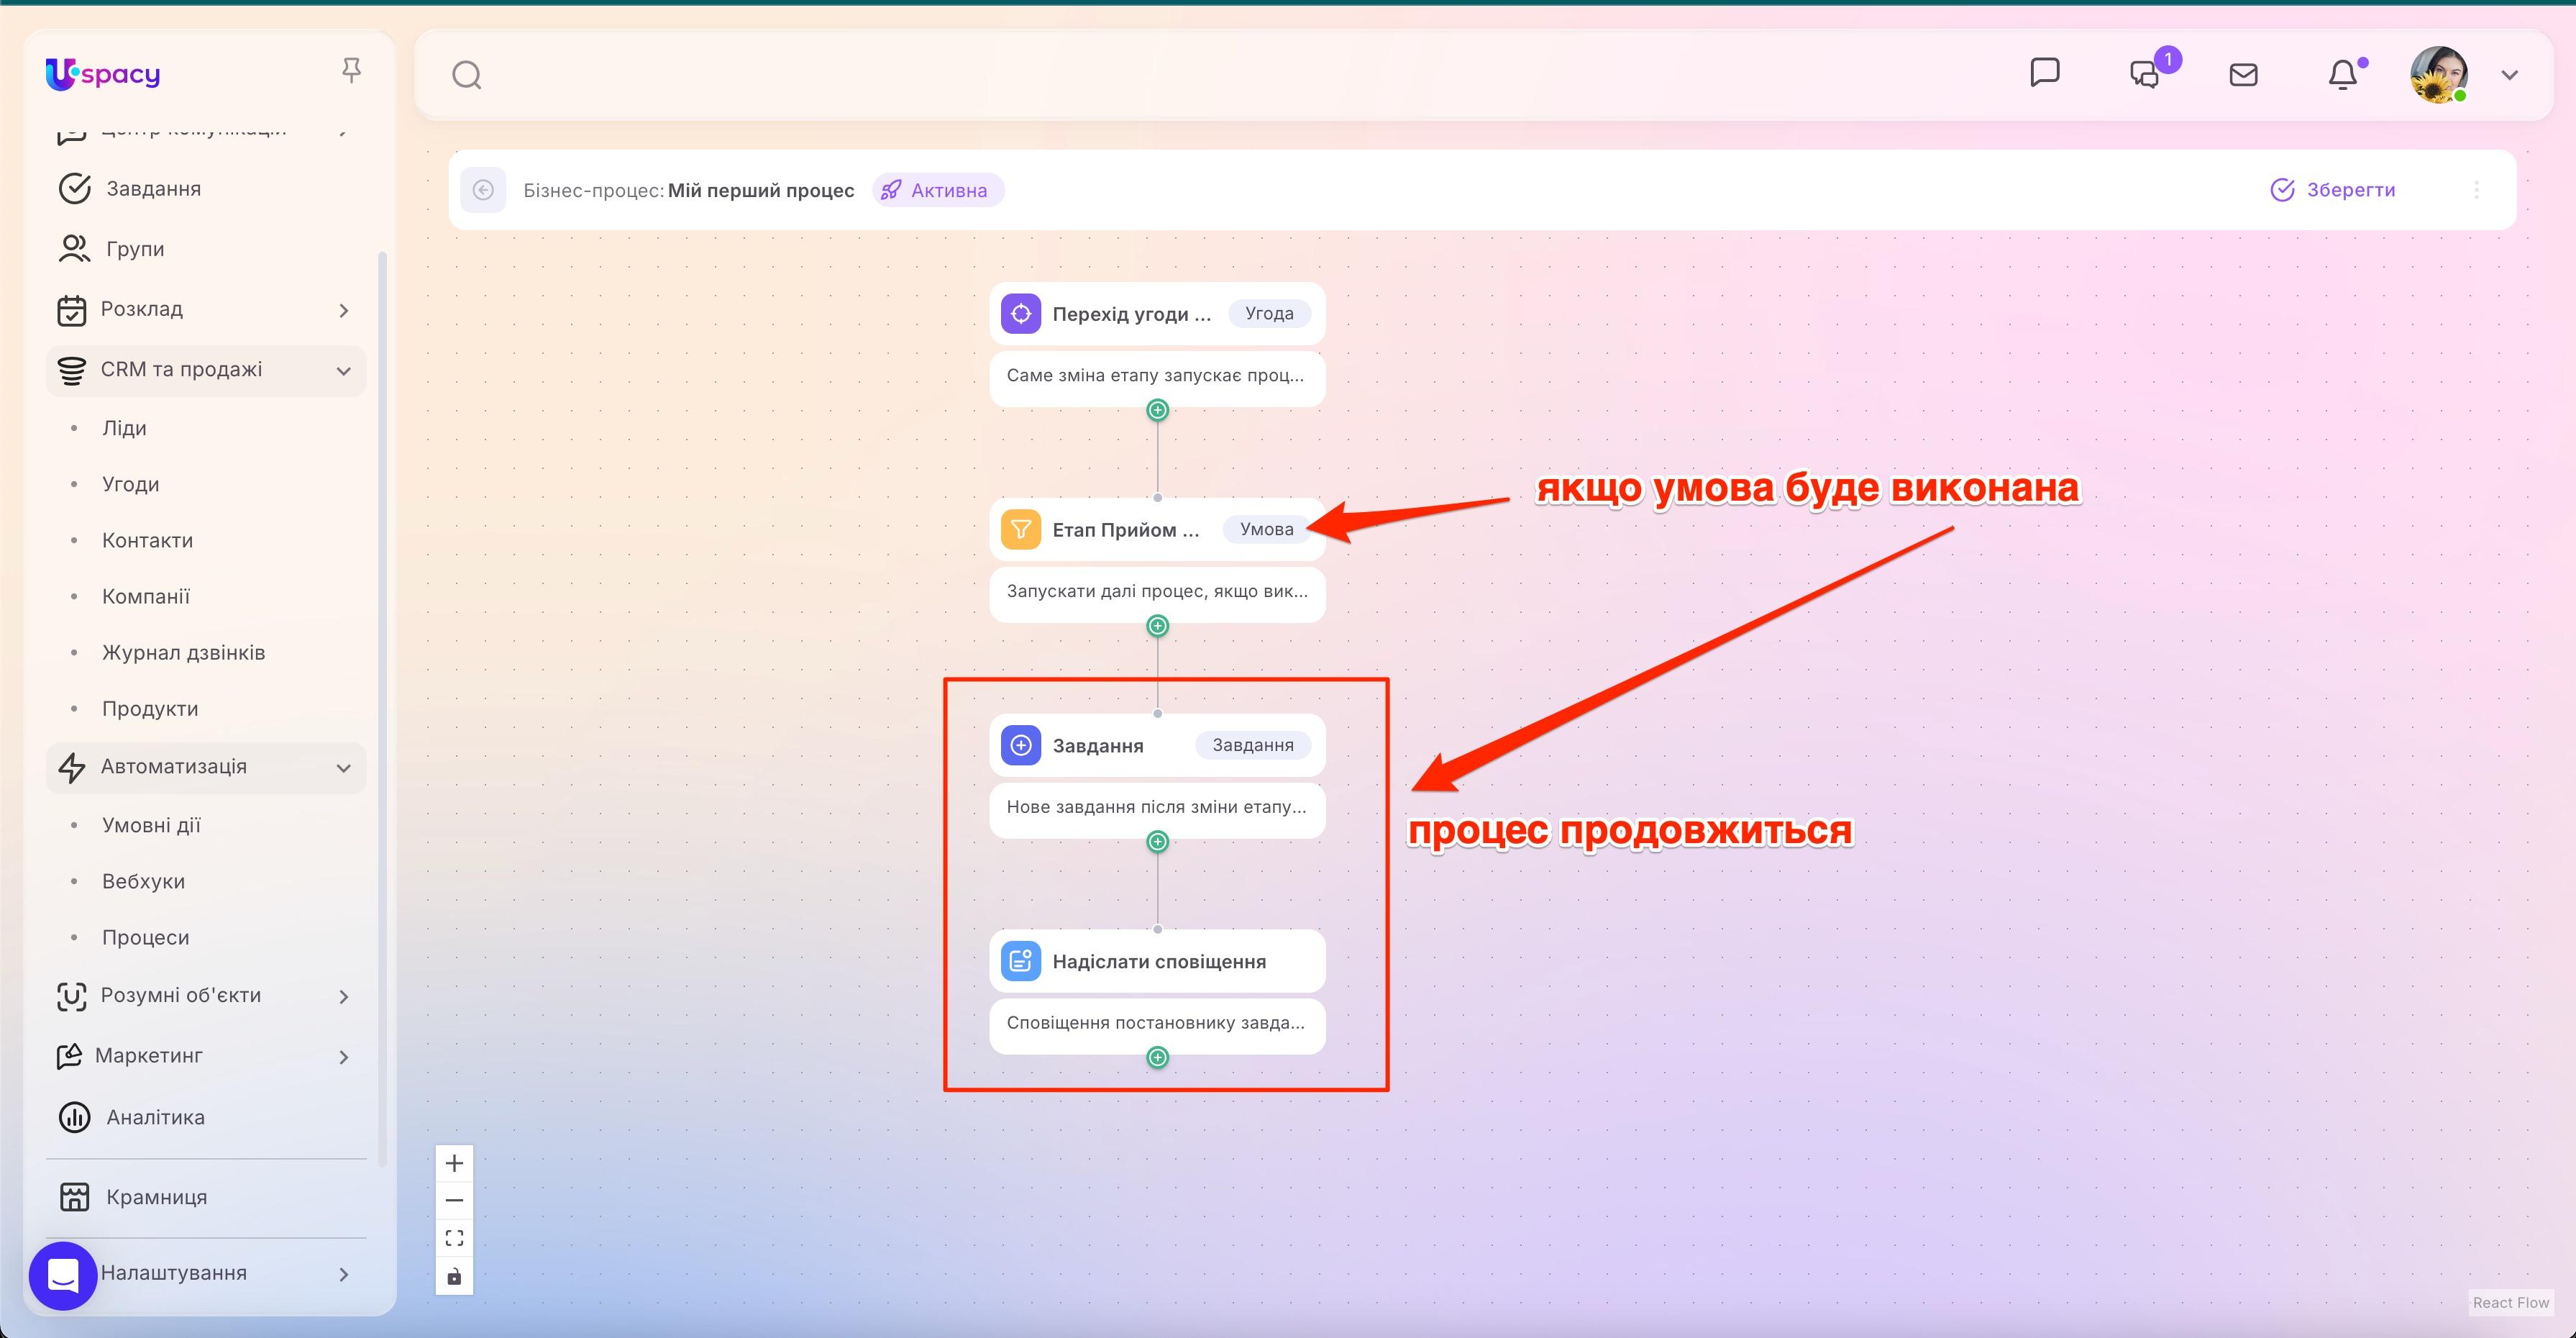Zoom out using the minus icon
Screen dimensions: 2576x1338
click(454, 1199)
